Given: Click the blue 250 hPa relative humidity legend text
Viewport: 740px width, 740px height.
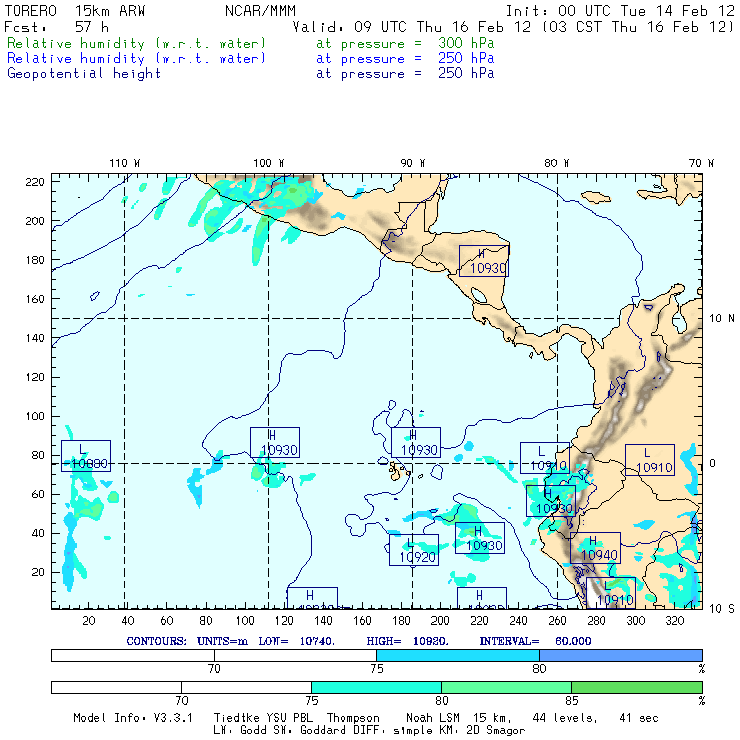Looking at the screenshot, I should [137, 58].
